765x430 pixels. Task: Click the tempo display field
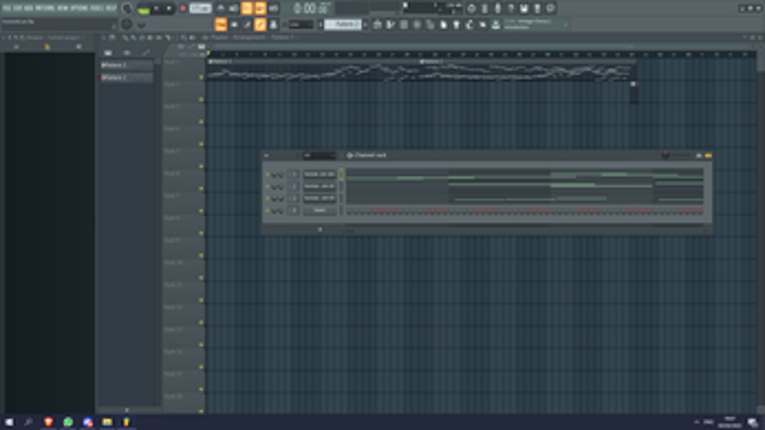[x=200, y=9]
